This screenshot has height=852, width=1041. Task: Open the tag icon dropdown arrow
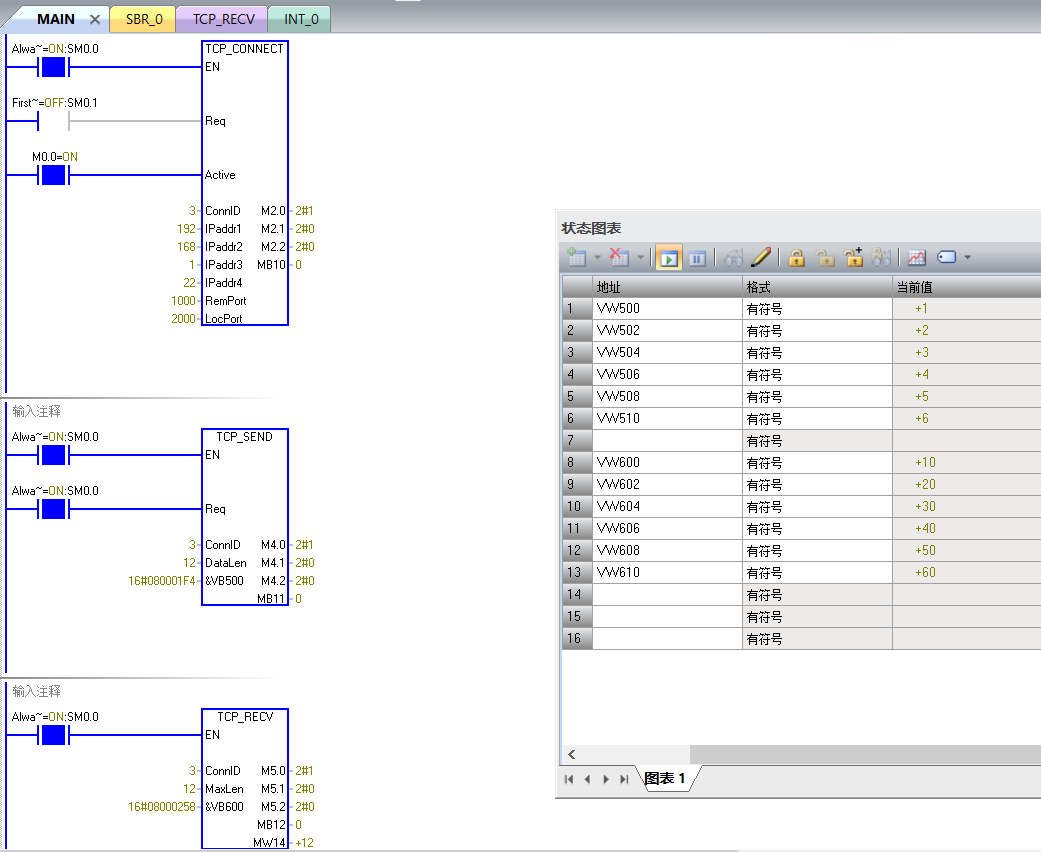click(967, 258)
